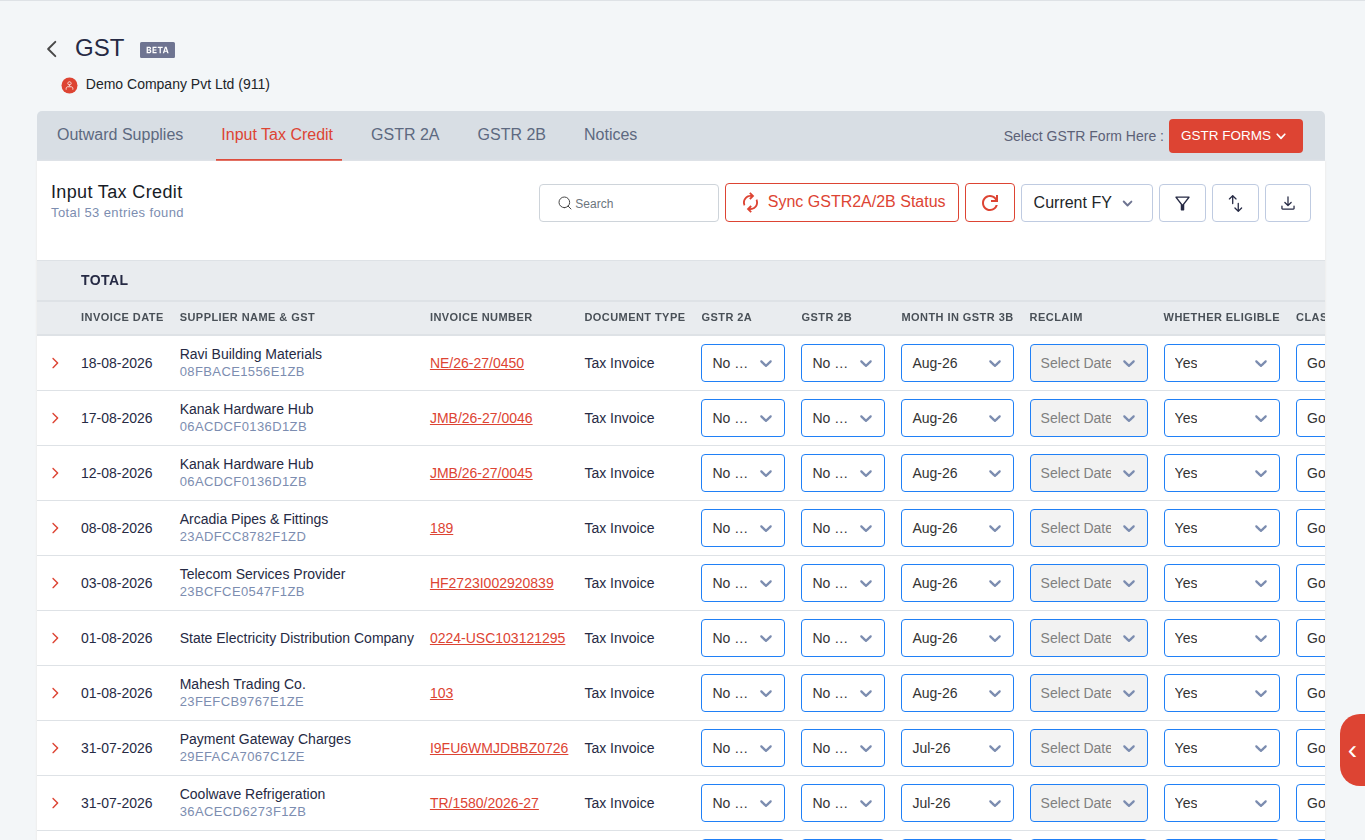Expand the Telecom Services Provider row
This screenshot has width=1365, height=840.
pyautogui.click(x=55, y=583)
